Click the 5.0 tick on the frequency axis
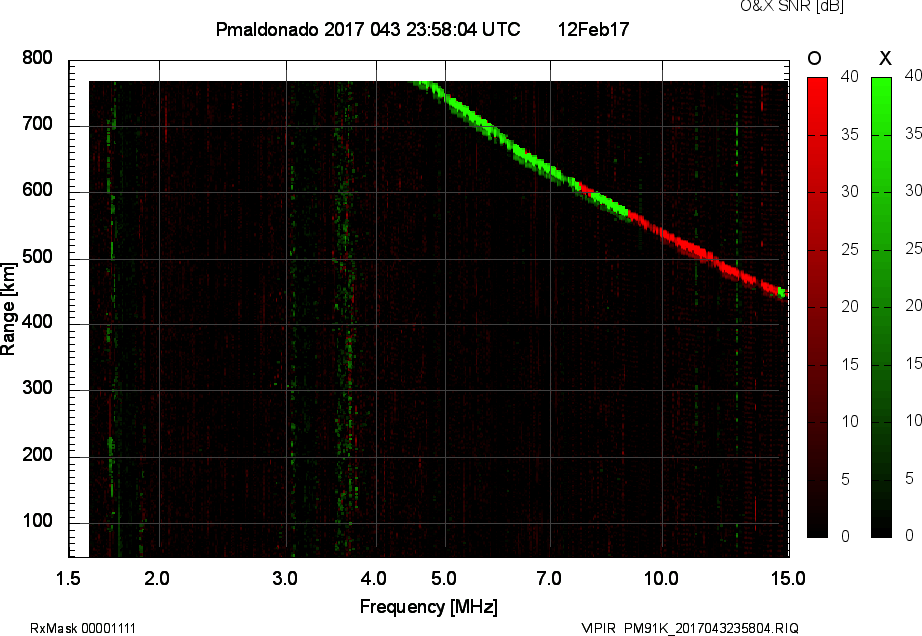This screenshot has width=922, height=636. click(445, 577)
